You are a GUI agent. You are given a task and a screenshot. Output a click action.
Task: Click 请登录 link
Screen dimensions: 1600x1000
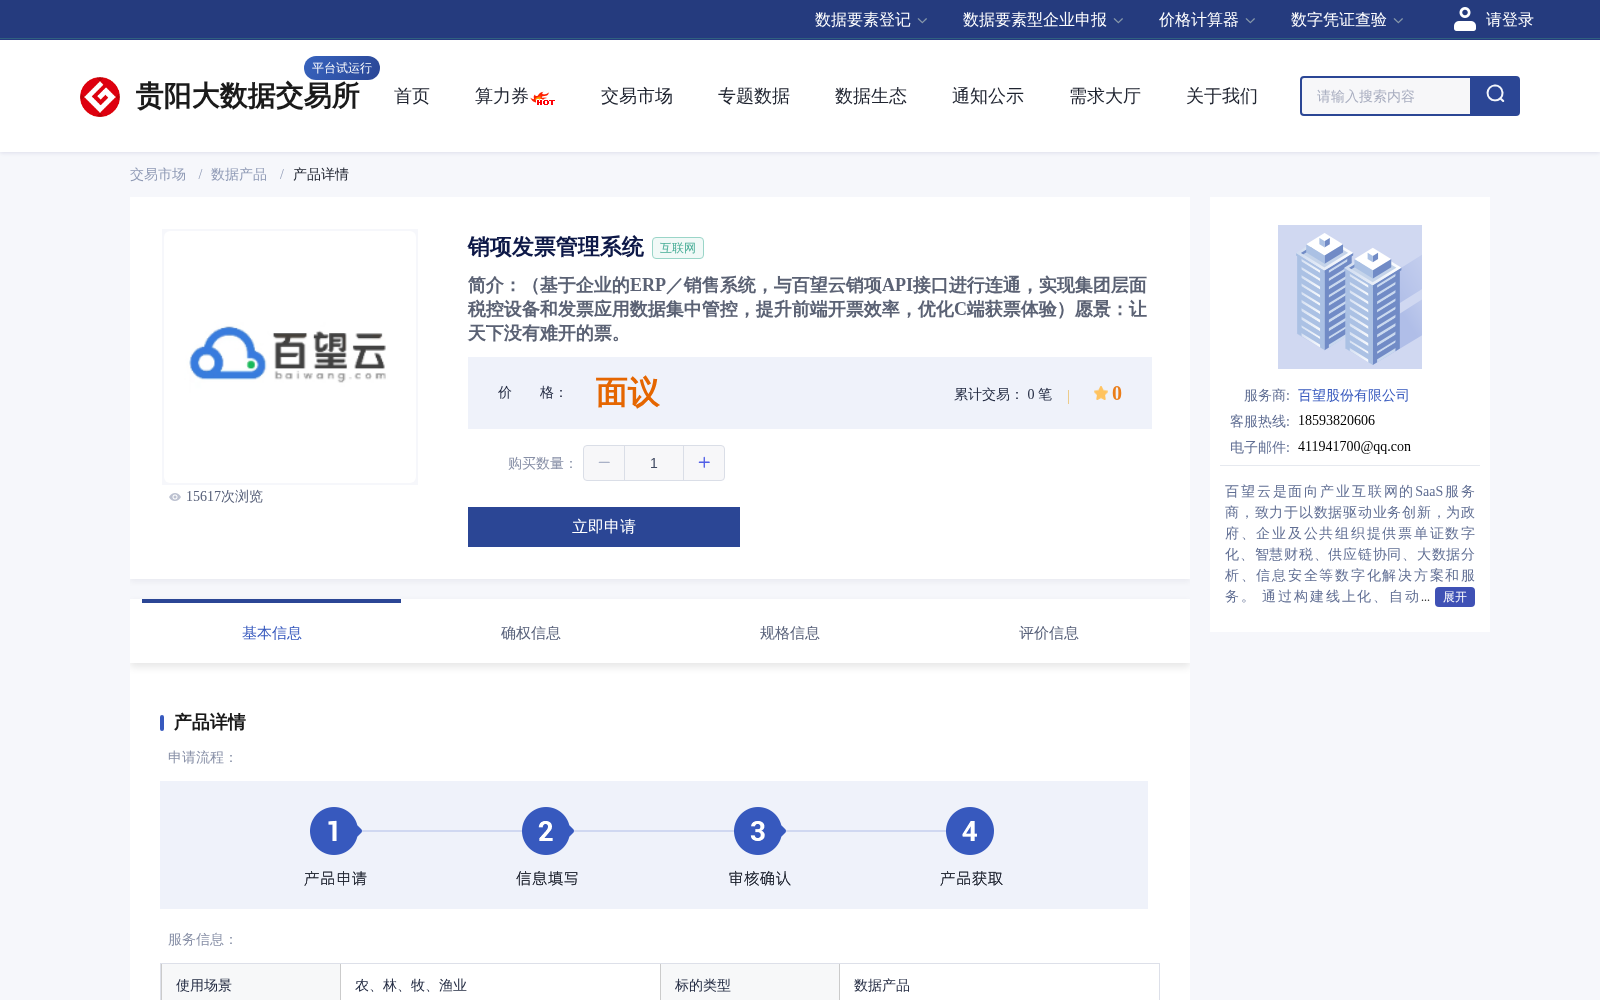click(x=1509, y=20)
